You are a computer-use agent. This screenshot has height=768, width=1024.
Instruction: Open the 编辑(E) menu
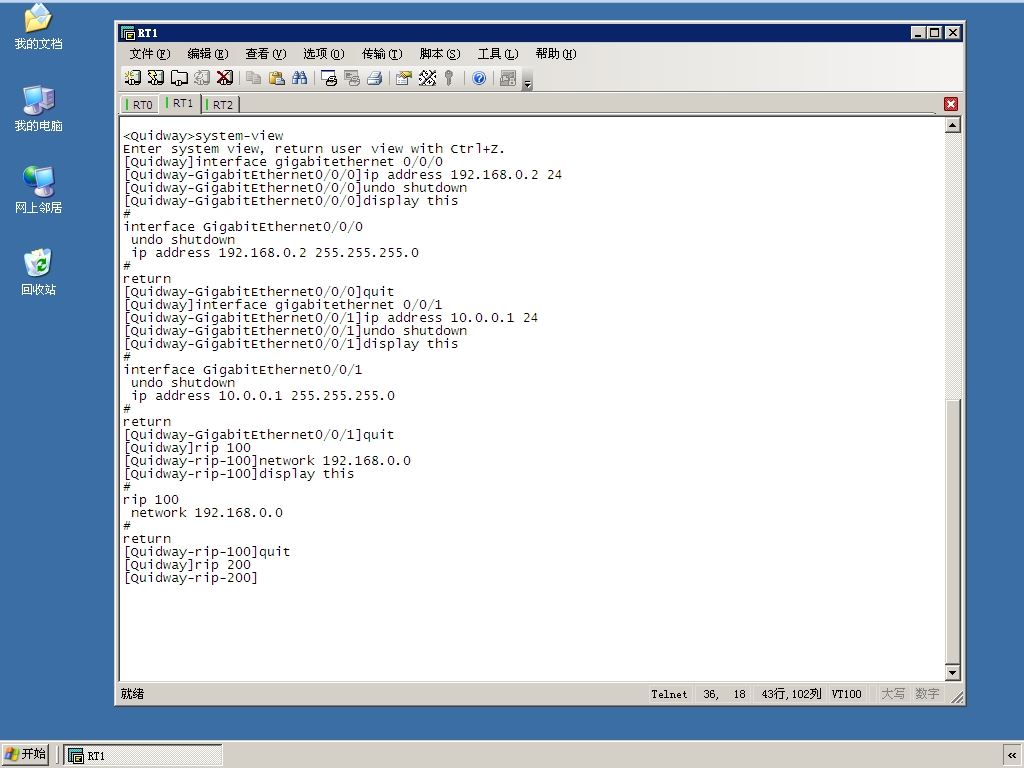point(208,54)
